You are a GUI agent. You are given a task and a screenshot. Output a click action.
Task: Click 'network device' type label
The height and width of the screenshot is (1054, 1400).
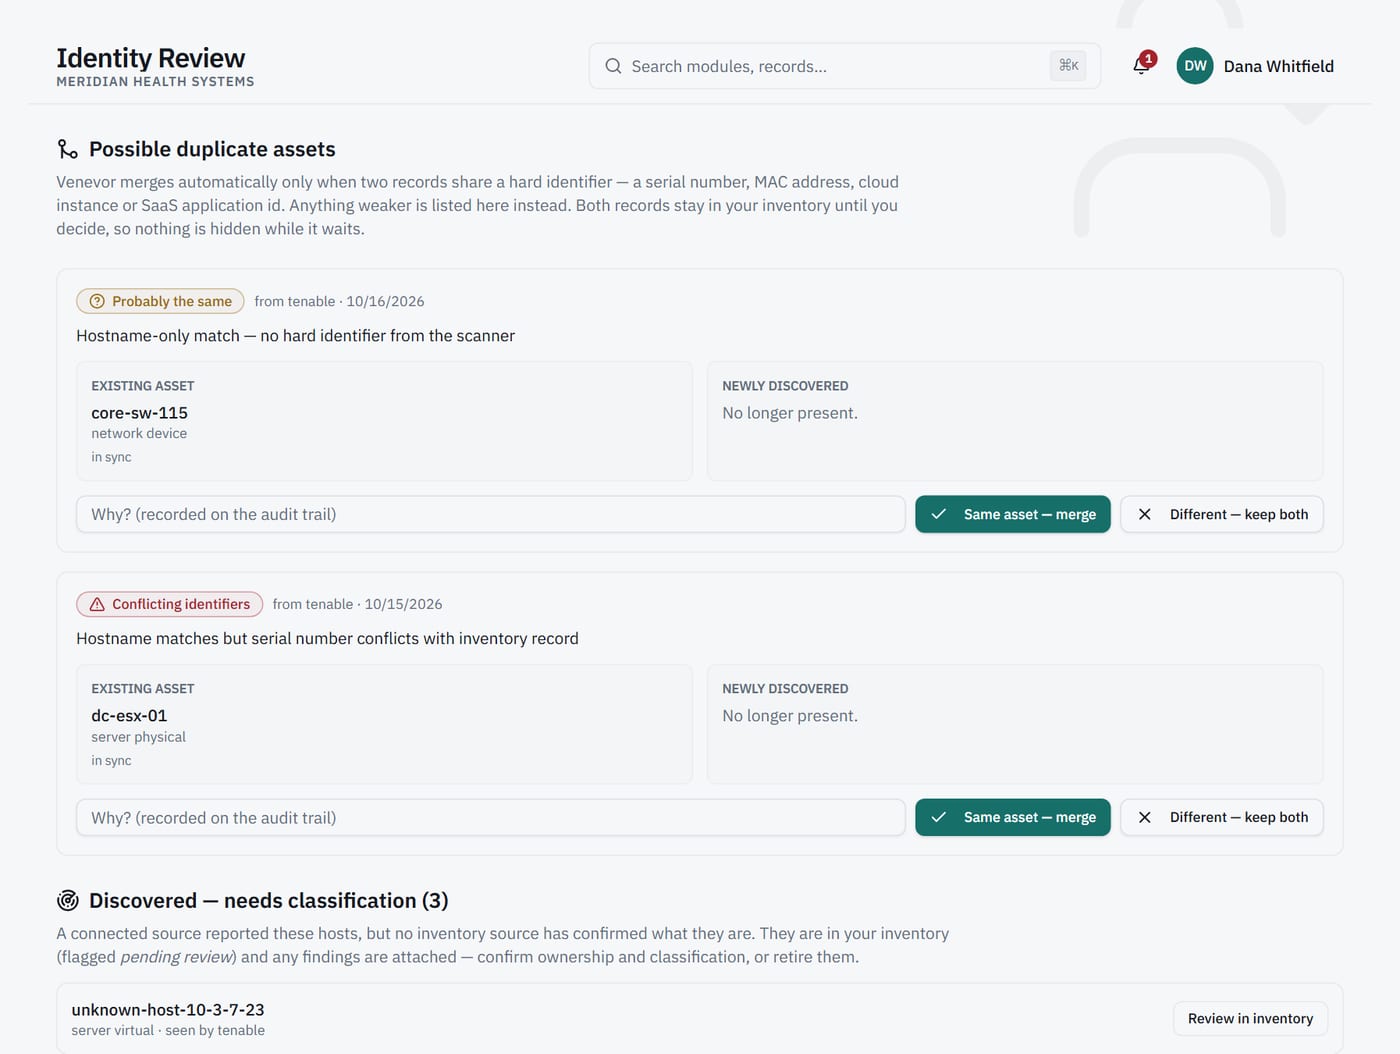pos(139,433)
